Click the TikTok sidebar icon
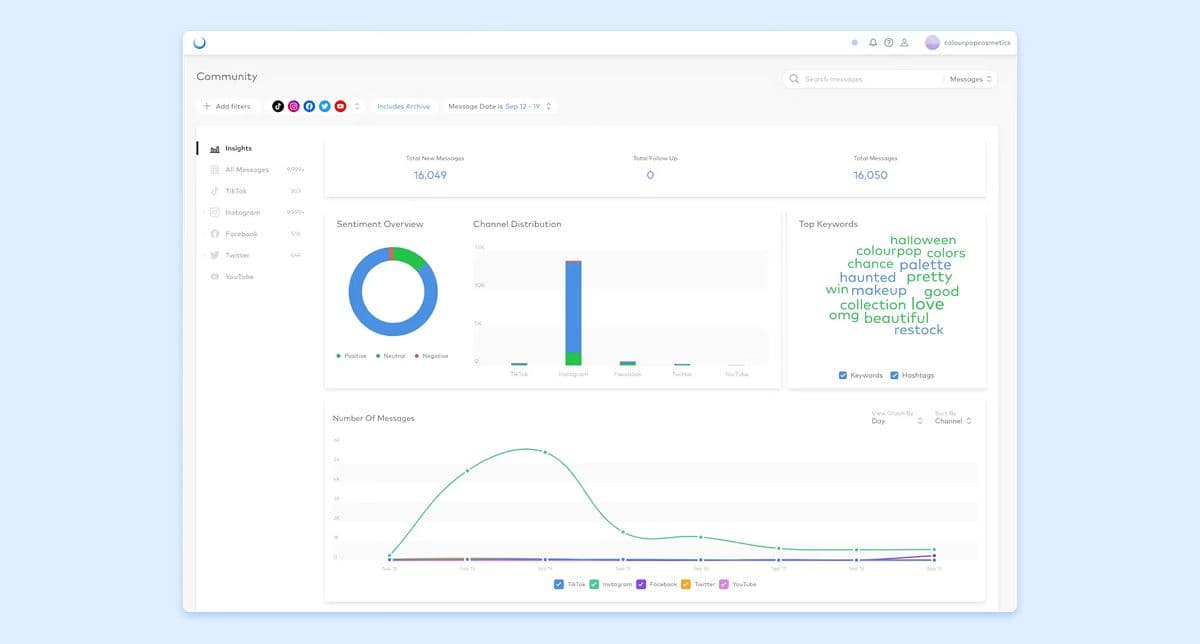Screen dimensions: 1200x644 pos(215,191)
